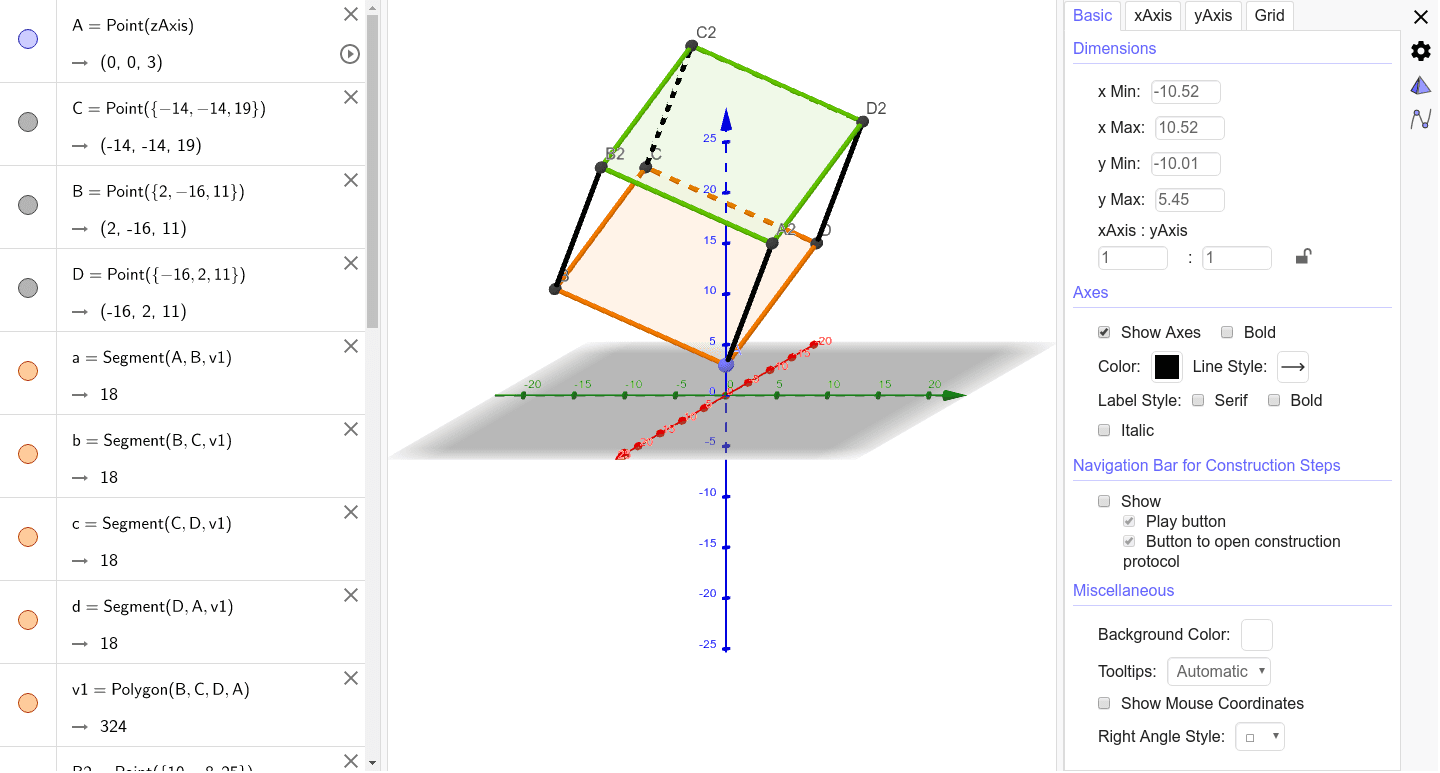Screen dimensions: 1440x773
Task: Click the x Min input field
Action: (x=1186, y=91)
